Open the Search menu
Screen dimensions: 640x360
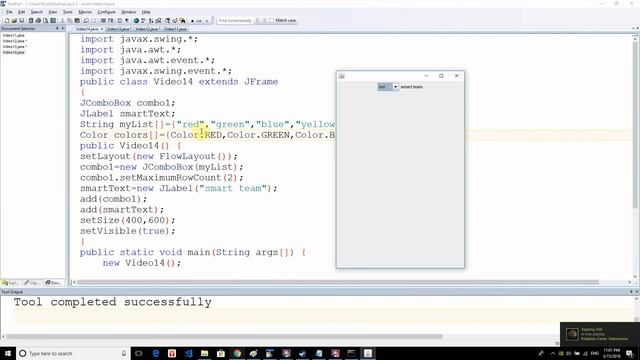(36, 12)
